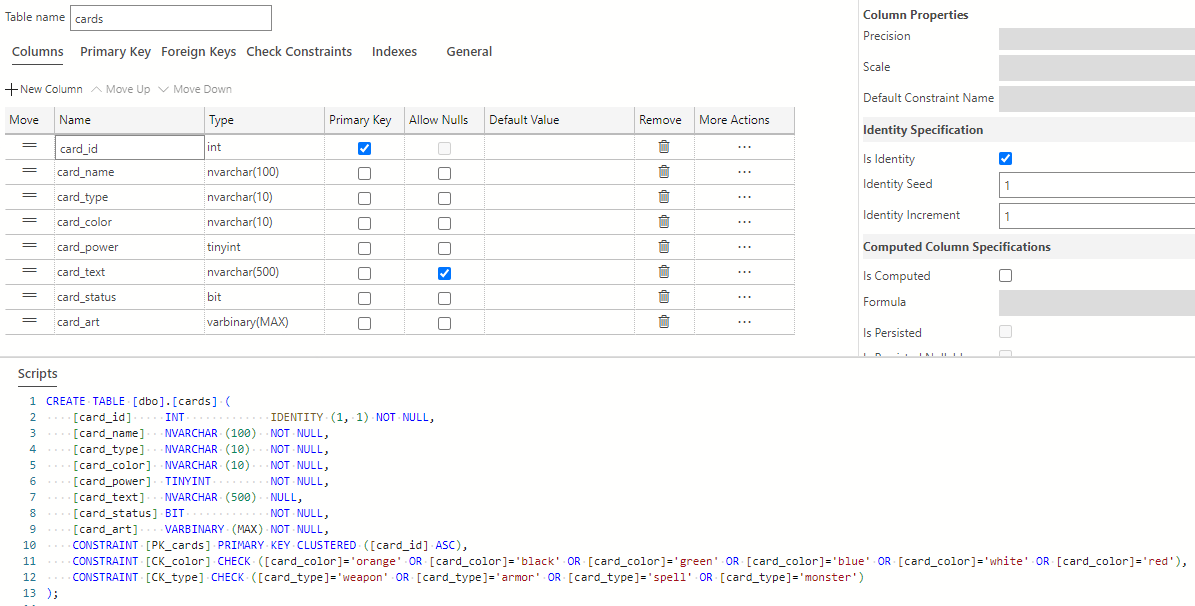Open card_color's nvarchar(10) type dropdown
1195x606 pixels.
pos(264,223)
